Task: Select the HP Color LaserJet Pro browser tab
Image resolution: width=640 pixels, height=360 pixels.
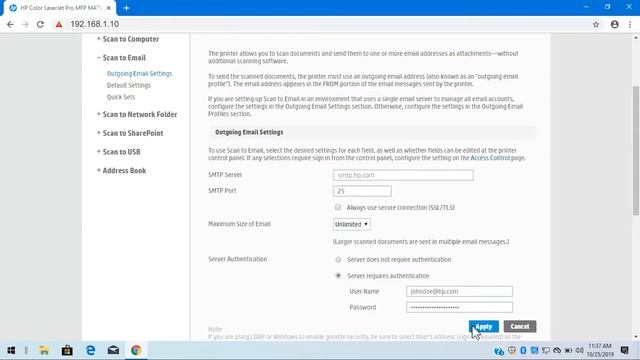Action: pyautogui.click(x=60, y=8)
